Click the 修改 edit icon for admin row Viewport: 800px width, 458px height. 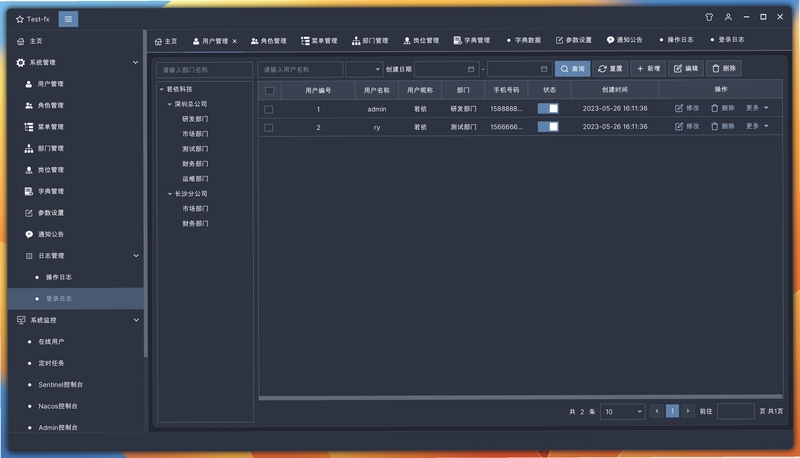[x=679, y=108]
